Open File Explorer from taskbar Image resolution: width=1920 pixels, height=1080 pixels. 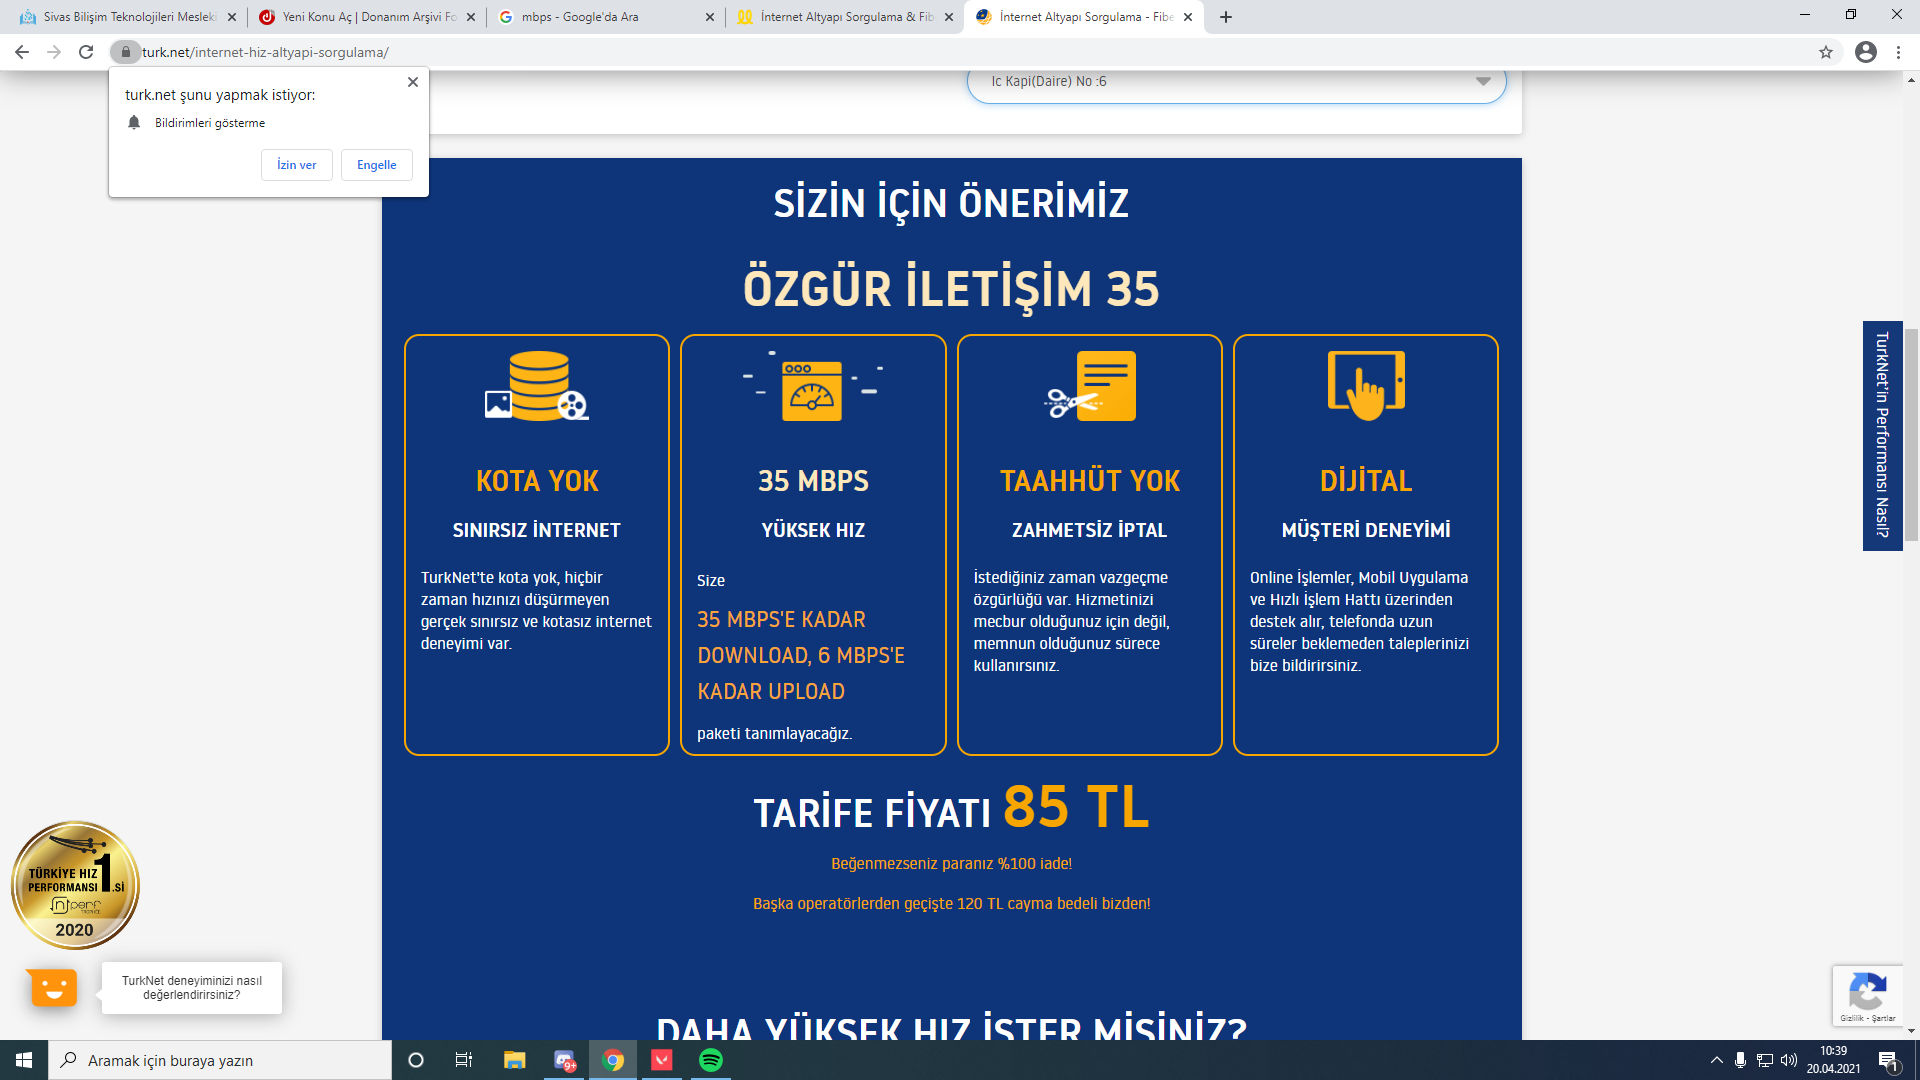[515, 1060]
